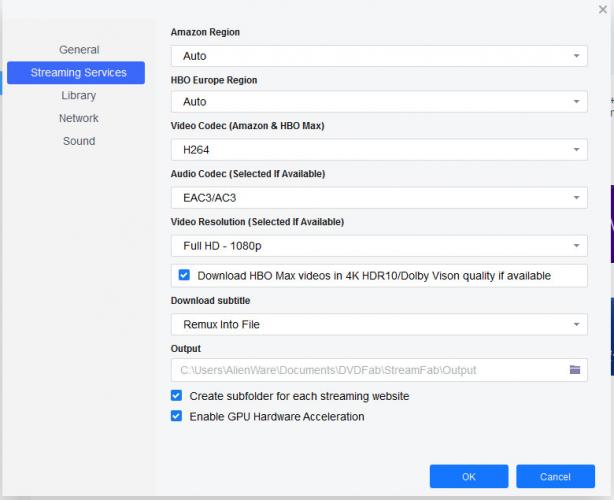Uncheck Create subfolder for each streaming website
614x500 pixels.
point(177,396)
